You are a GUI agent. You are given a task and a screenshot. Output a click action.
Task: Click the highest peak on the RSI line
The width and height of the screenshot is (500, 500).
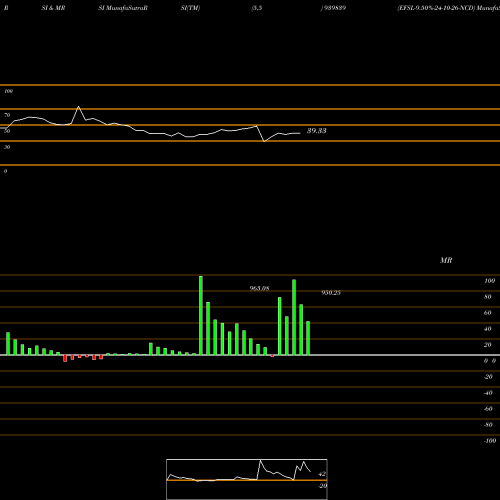(x=78, y=107)
